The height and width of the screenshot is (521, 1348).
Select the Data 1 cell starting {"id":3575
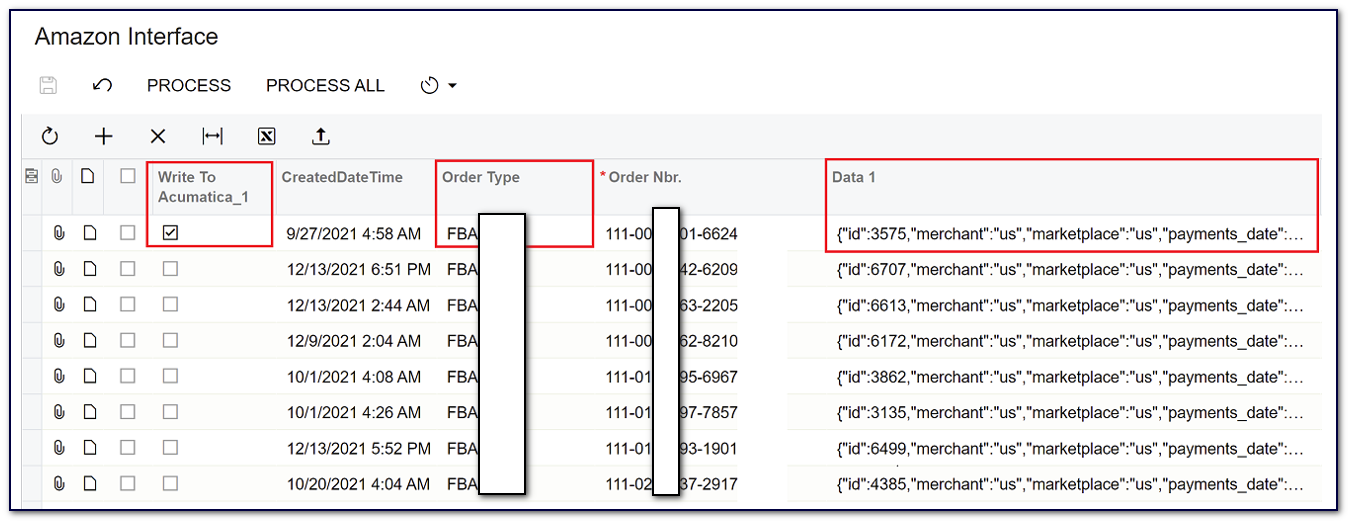1070,234
